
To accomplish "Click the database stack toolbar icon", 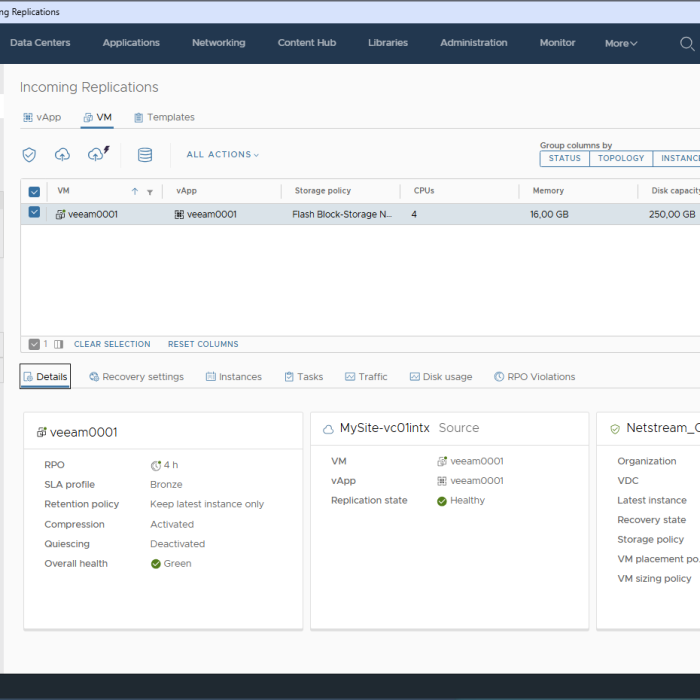I will [x=145, y=155].
